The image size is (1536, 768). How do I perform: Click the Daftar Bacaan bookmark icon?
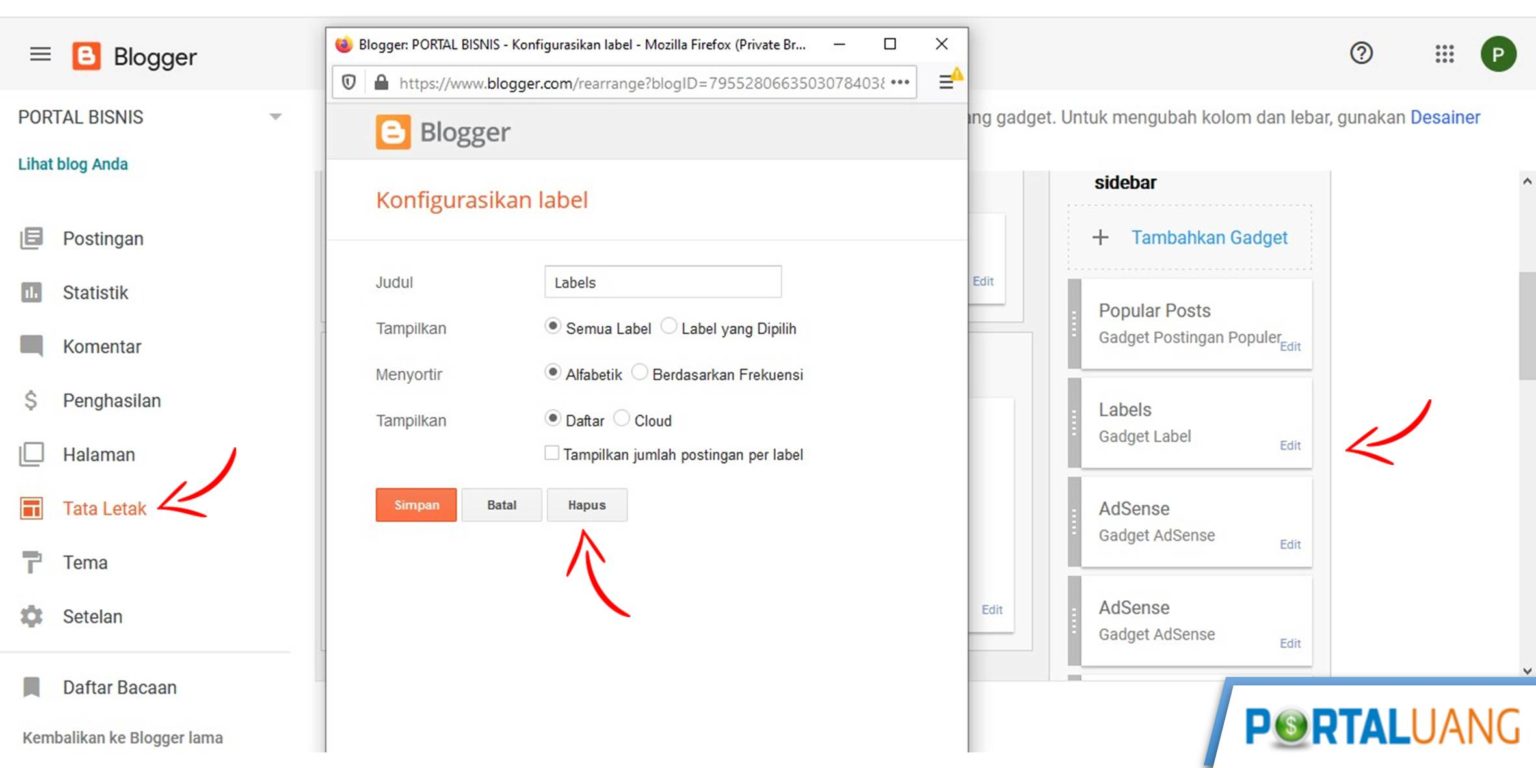(32, 687)
